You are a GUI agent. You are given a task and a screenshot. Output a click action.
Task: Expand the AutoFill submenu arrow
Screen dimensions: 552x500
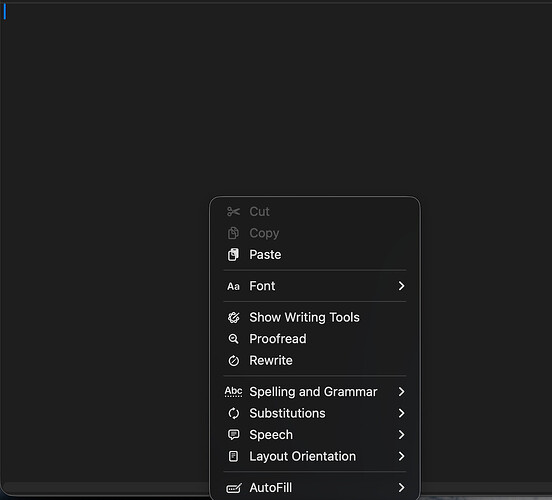[401, 488]
